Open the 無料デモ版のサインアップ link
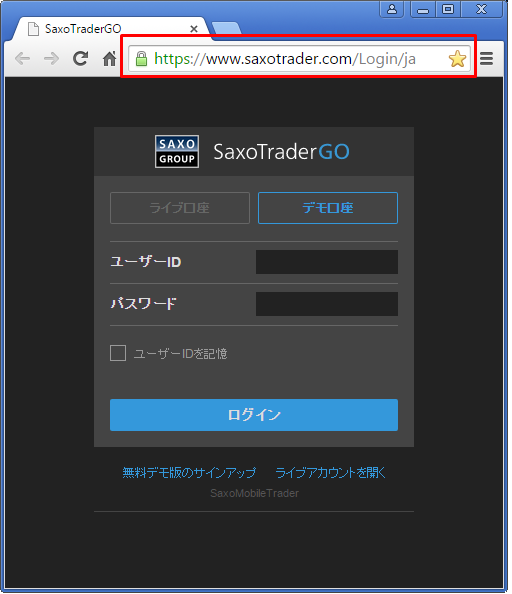This screenshot has width=512, height=594. (x=189, y=472)
